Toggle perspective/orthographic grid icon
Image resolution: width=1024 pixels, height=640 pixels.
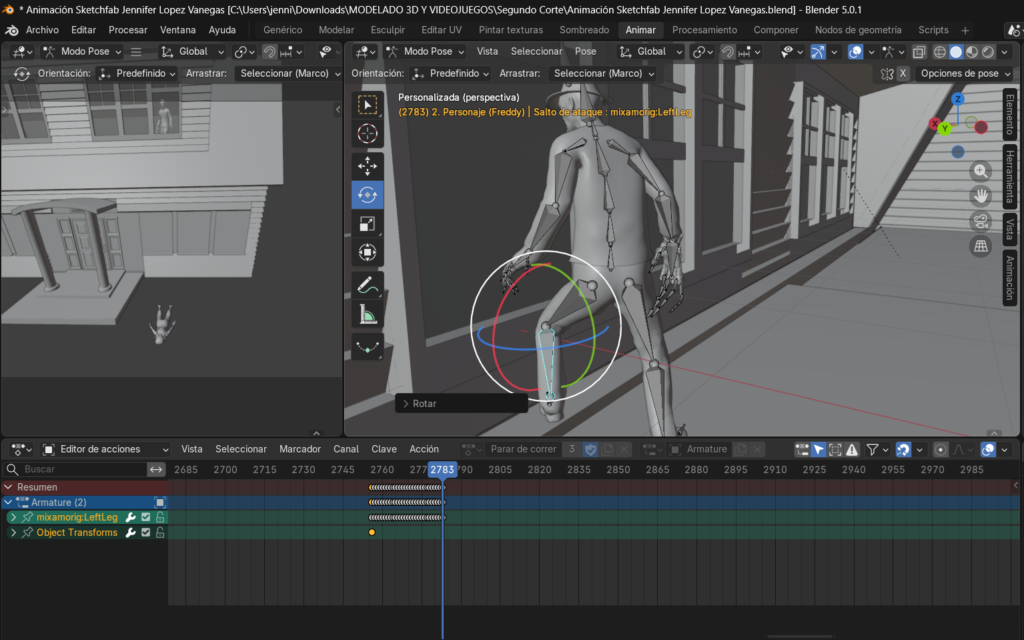pos(980,246)
